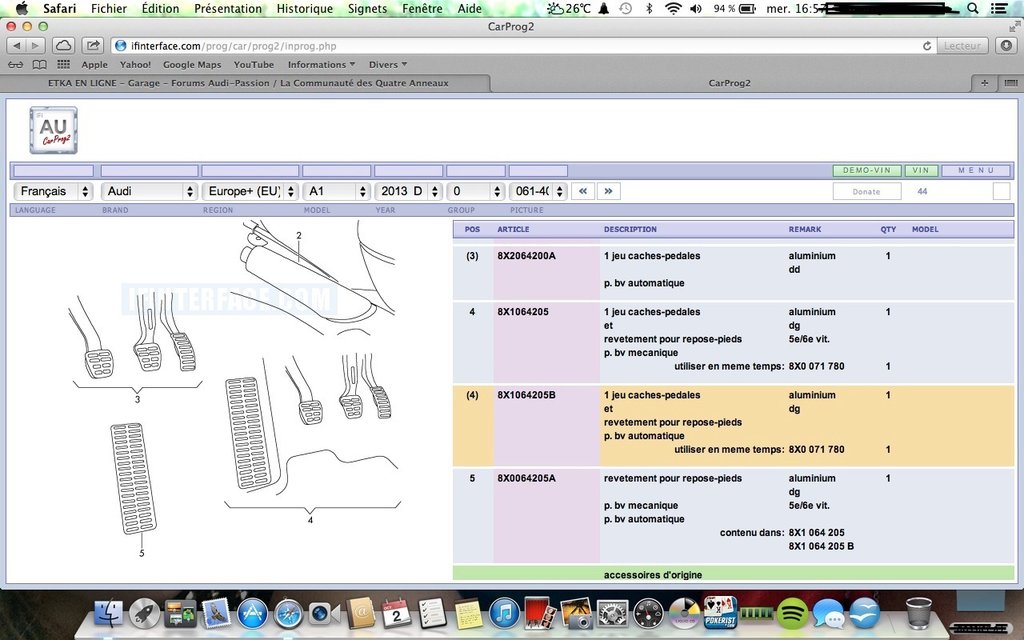Add a new tab with the plus button

(x=985, y=83)
